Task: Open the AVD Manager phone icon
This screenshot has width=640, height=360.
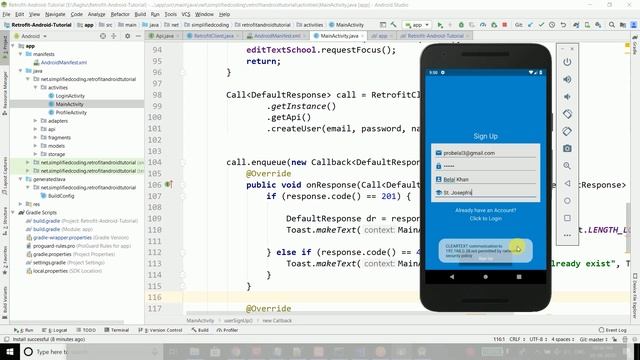Action: (587, 25)
